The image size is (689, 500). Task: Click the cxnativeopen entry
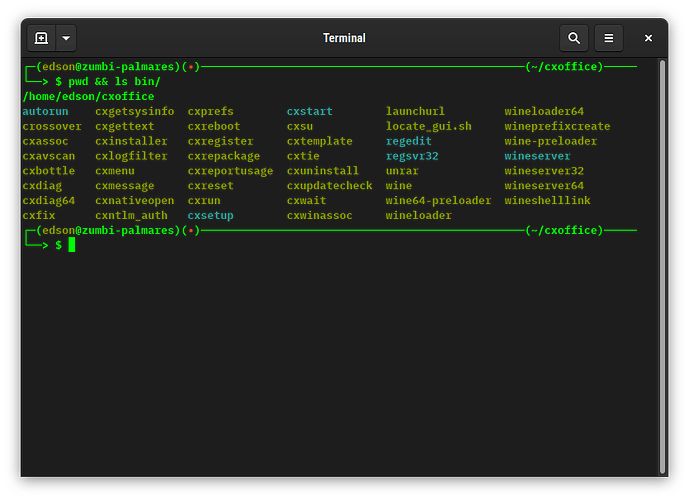134,200
